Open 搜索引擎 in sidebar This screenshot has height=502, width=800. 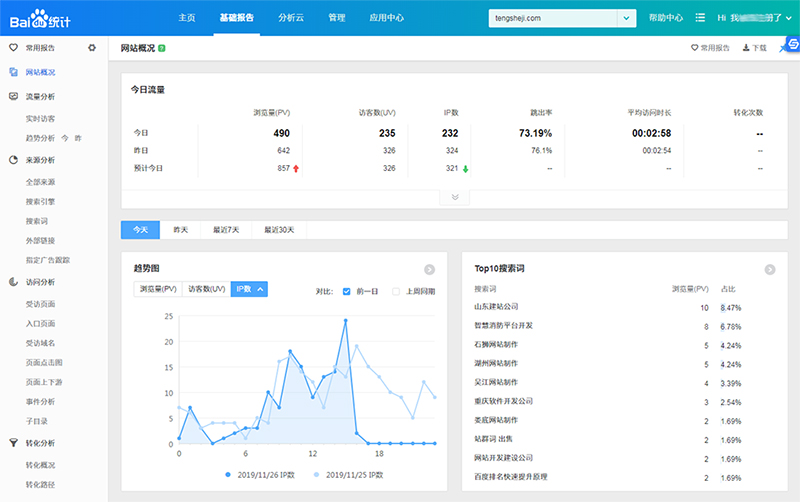click(x=40, y=202)
